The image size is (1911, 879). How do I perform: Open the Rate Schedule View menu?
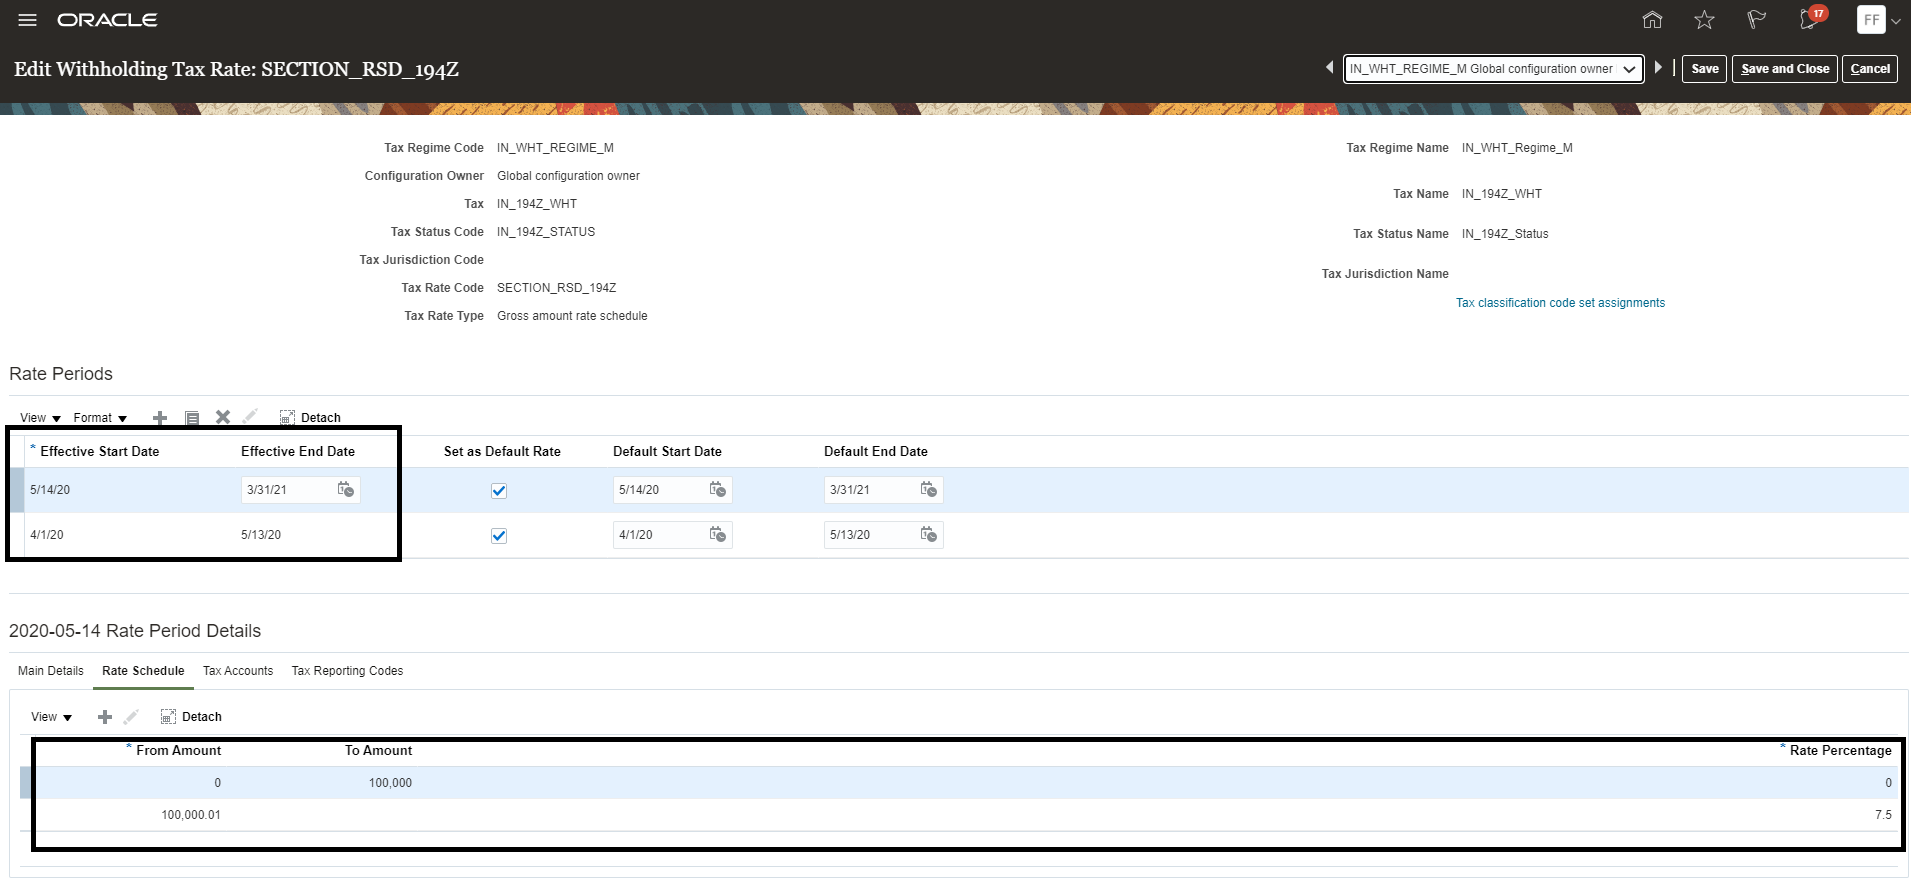(x=51, y=717)
